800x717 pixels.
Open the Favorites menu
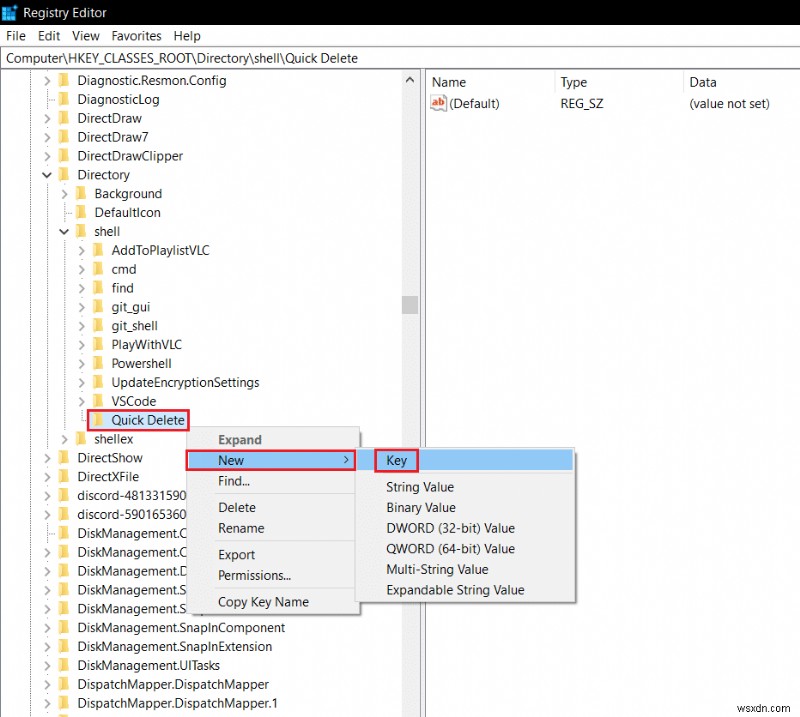coord(136,35)
